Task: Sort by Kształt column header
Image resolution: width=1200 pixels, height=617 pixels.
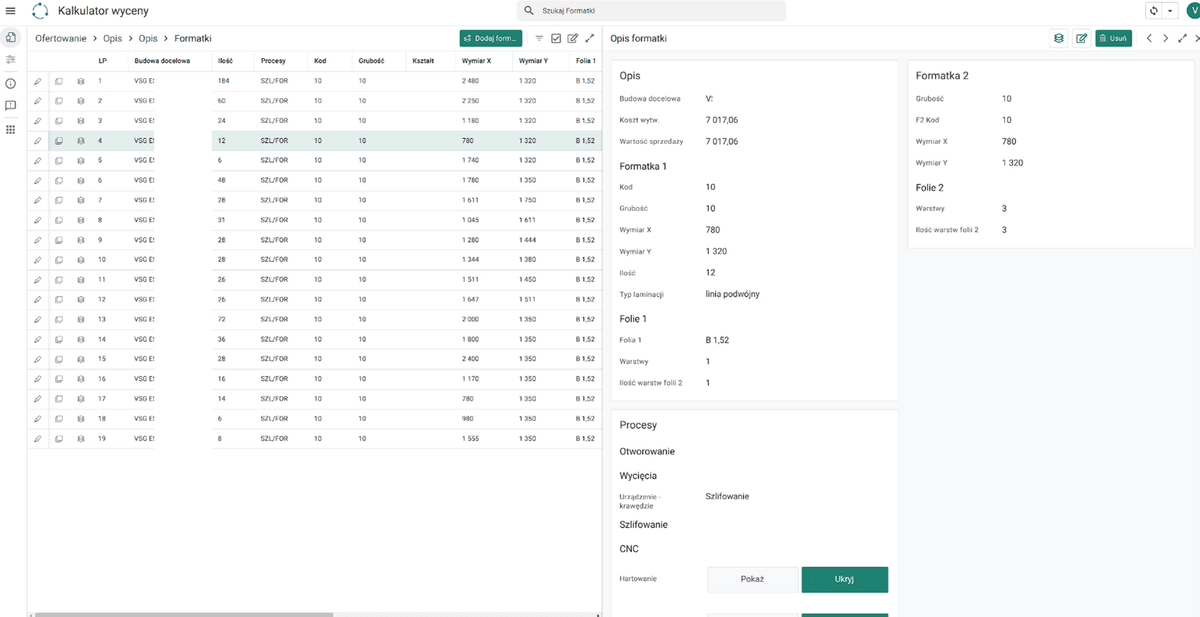Action: (x=422, y=61)
